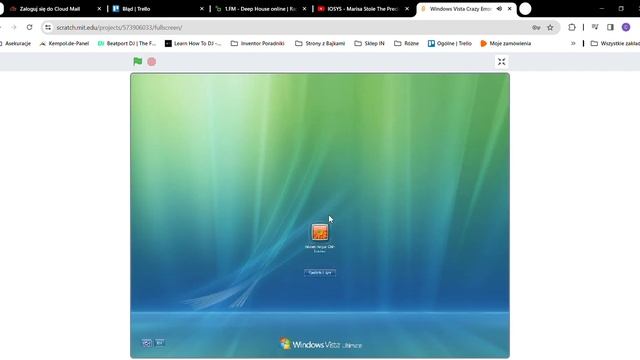The image size is (640, 360).
Task: Open the side panel icon
Action: click(610, 27)
